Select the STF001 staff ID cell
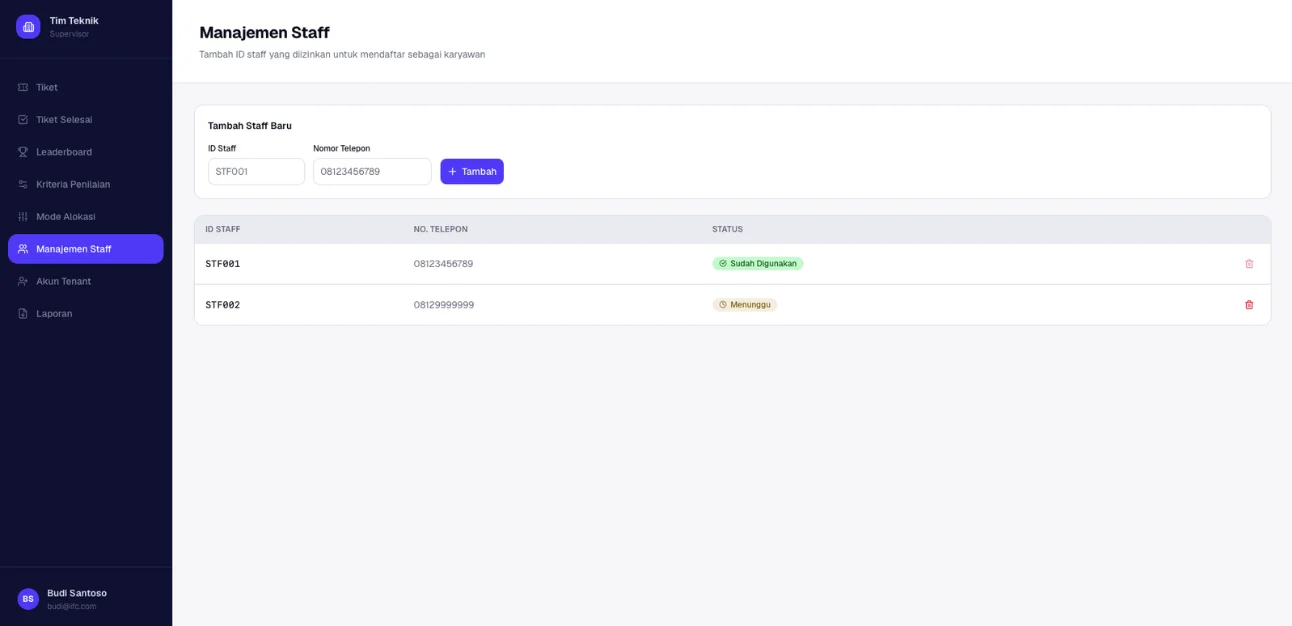The width and height of the screenshot is (1292, 626). pyautogui.click(x=223, y=264)
